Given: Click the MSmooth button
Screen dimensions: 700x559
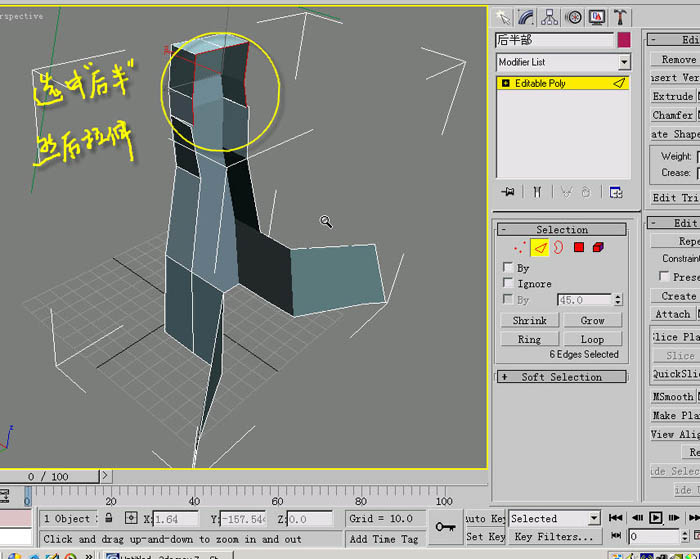Looking at the screenshot, I should click(x=673, y=396).
